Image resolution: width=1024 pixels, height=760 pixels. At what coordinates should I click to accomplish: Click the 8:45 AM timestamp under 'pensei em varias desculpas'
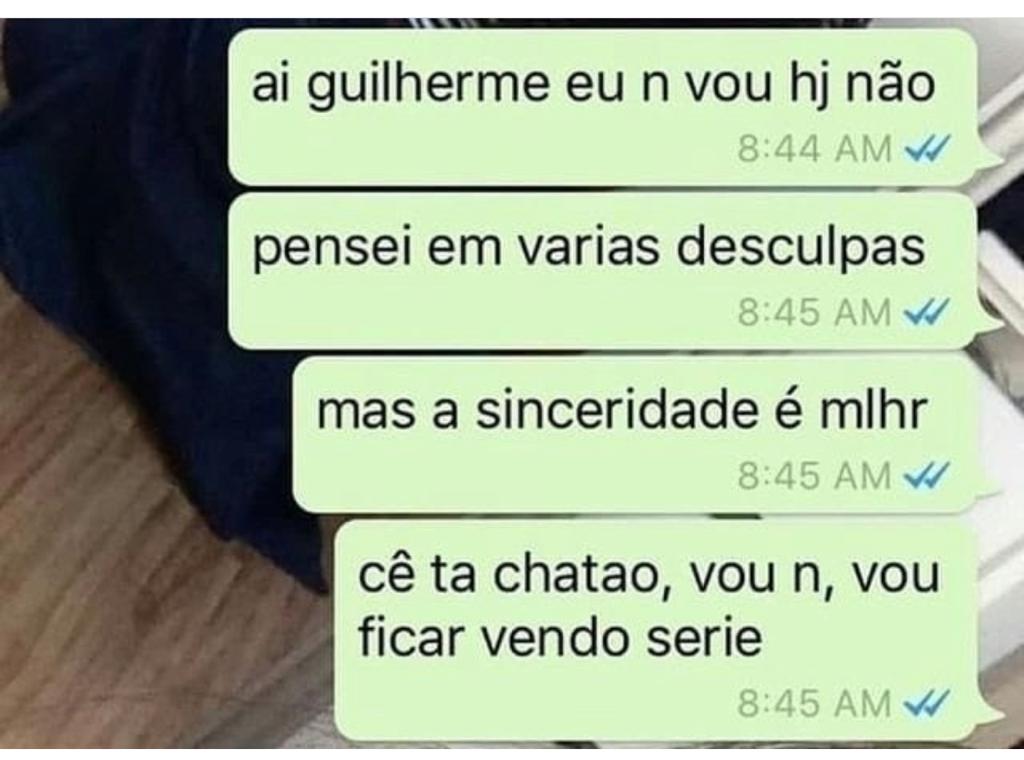coord(814,312)
